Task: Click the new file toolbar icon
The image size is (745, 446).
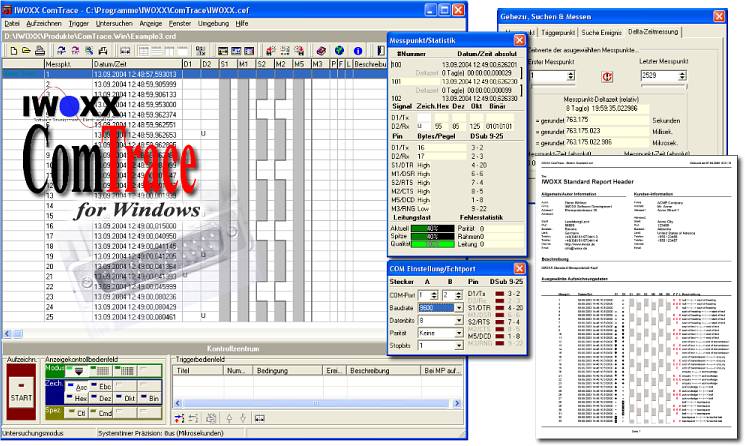Action: (x=14, y=50)
